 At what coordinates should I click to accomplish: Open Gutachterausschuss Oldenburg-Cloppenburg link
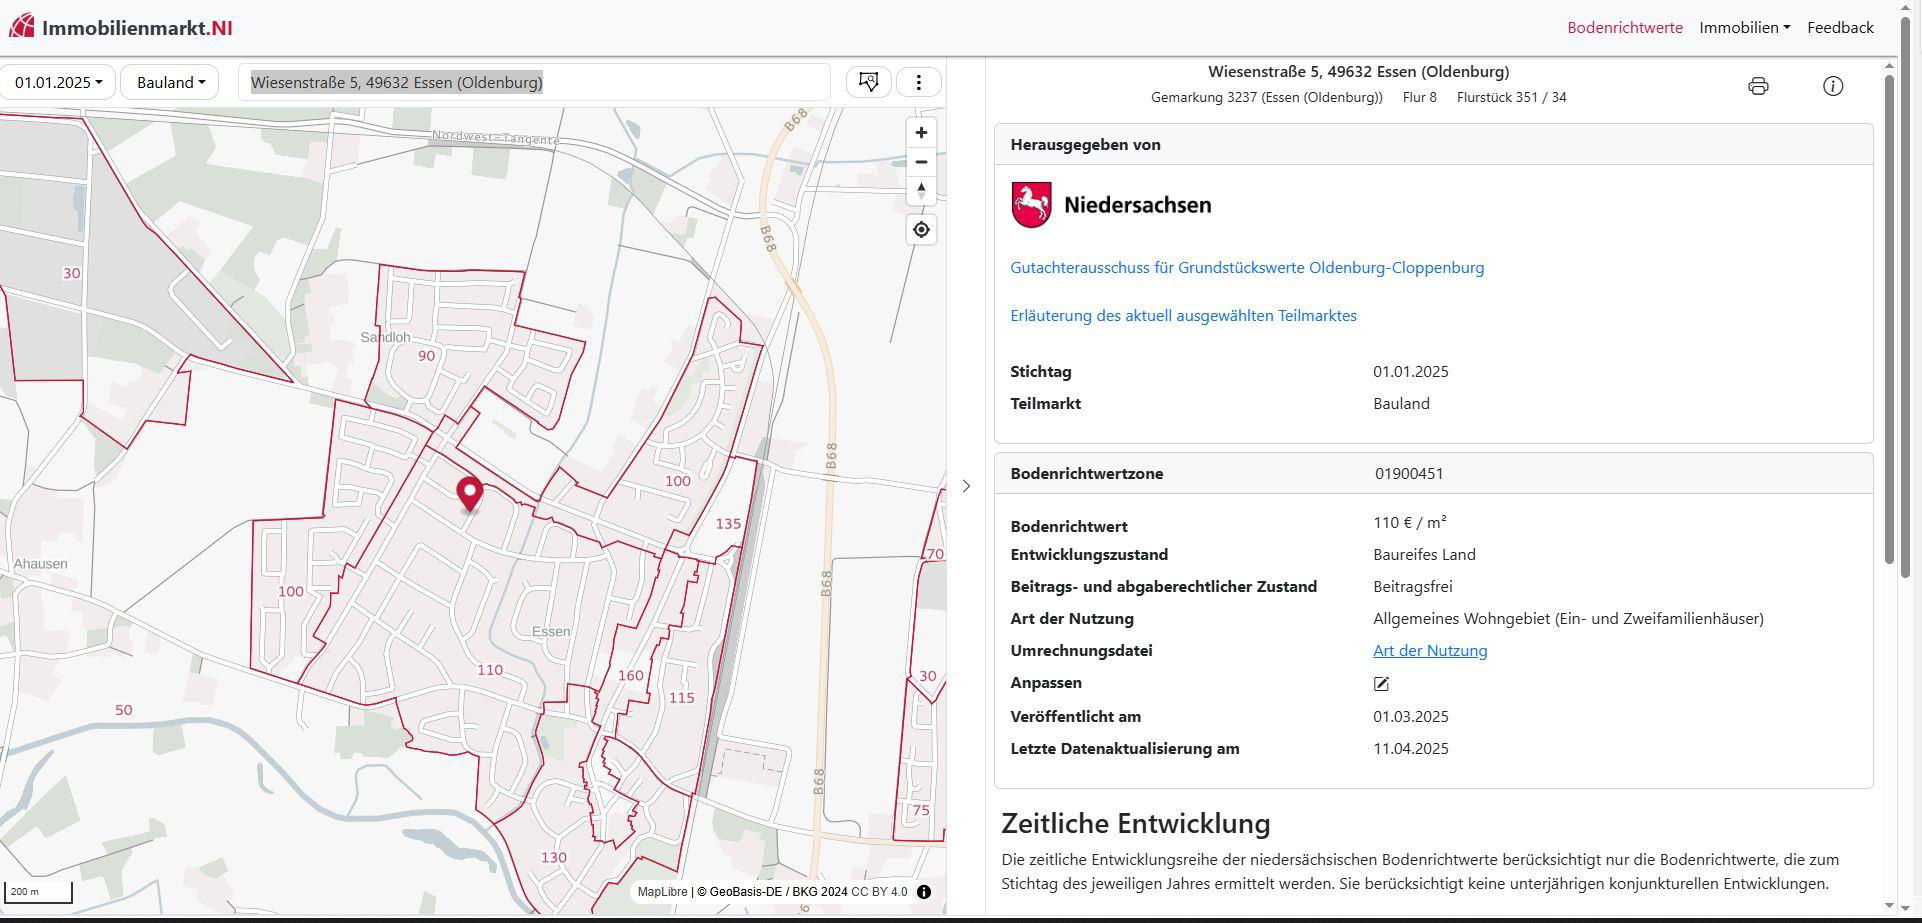click(1247, 268)
